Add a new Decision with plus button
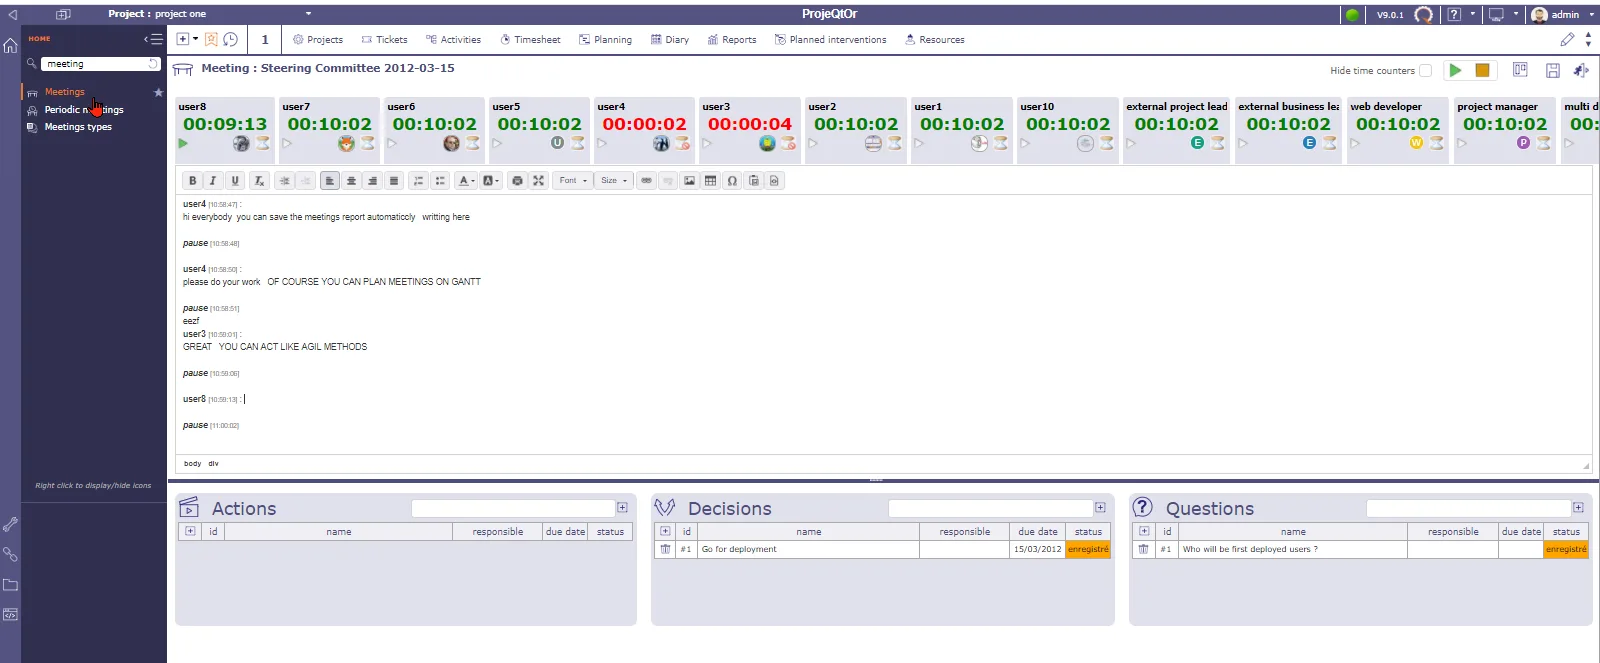Image resolution: width=1600 pixels, height=663 pixels. (1100, 508)
